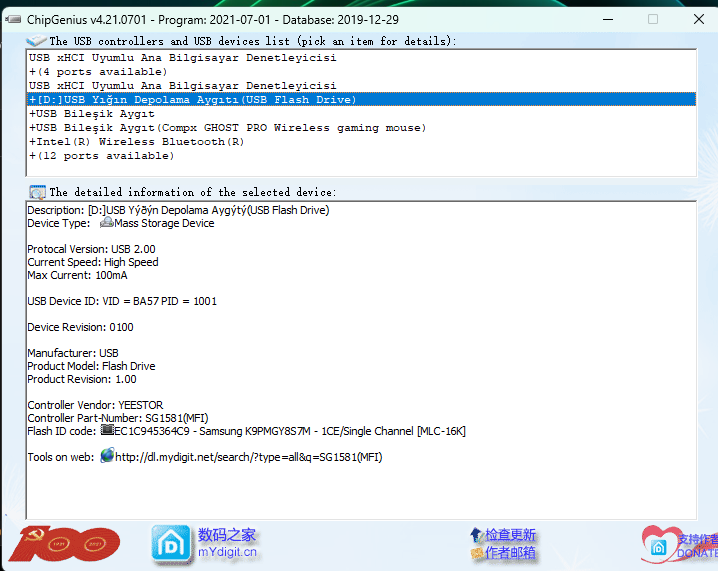Select the first USB xHCI controller entry
718x571 pixels.
tap(361, 58)
